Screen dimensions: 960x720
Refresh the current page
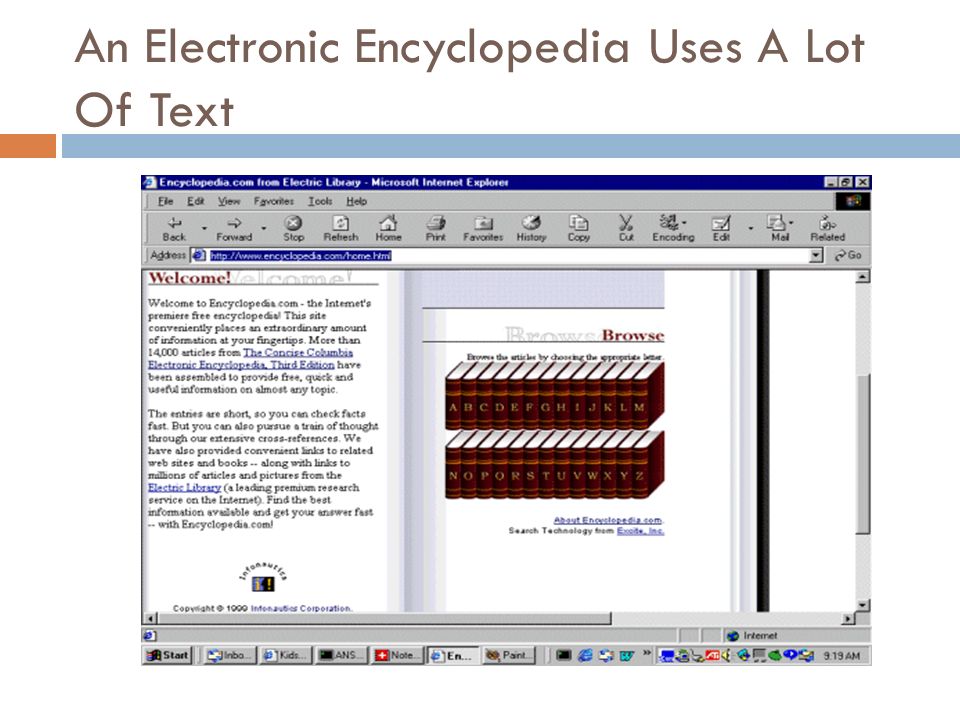pos(340,229)
